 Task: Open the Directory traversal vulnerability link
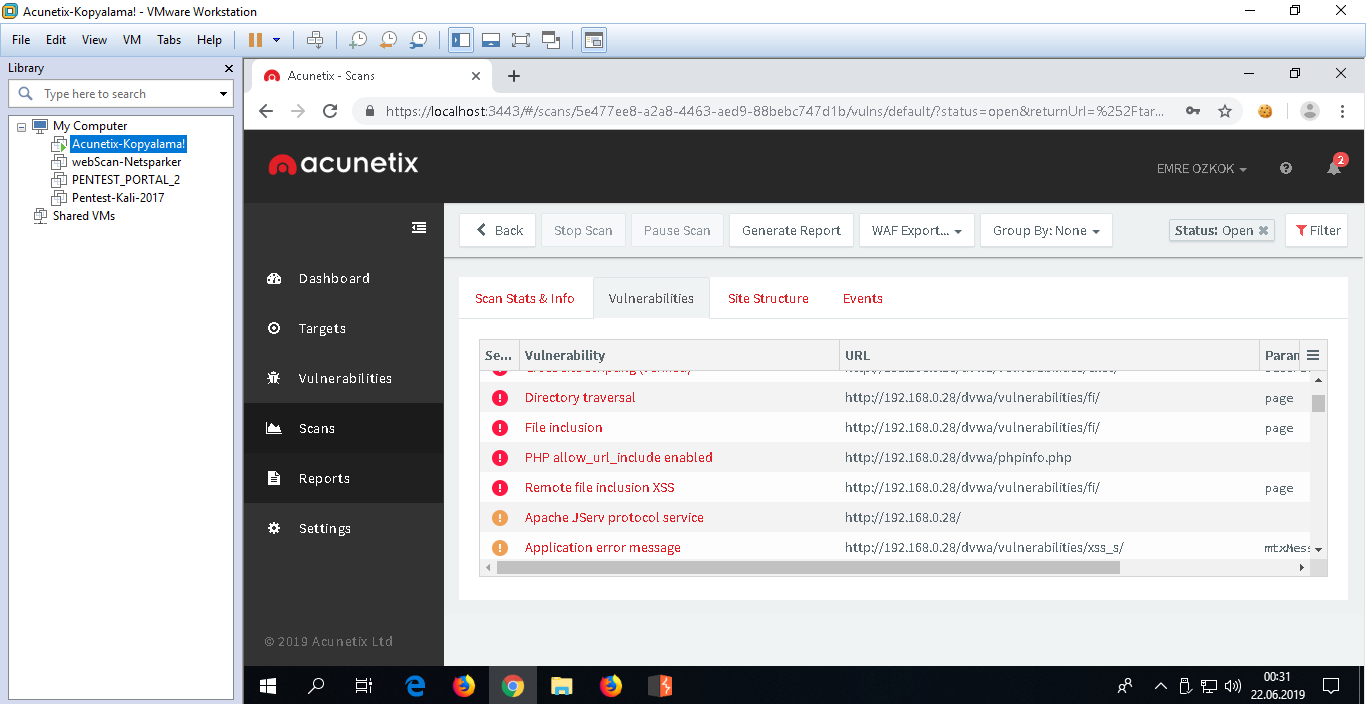coord(580,398)
